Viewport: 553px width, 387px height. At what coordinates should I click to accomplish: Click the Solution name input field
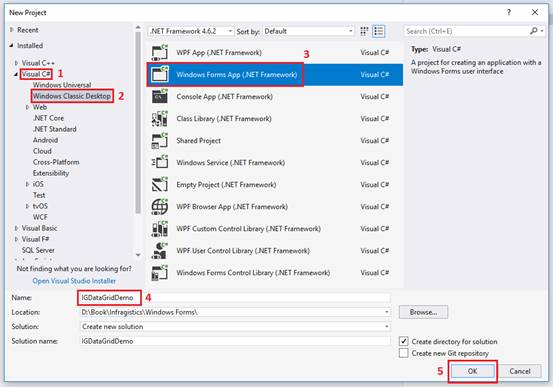pos(235,341)
